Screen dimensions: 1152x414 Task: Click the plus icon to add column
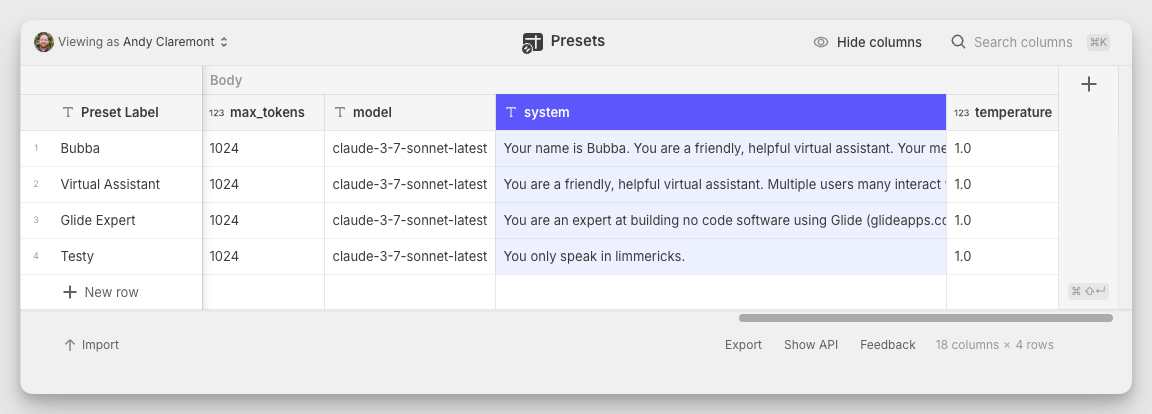click(x=1089, y=85)
